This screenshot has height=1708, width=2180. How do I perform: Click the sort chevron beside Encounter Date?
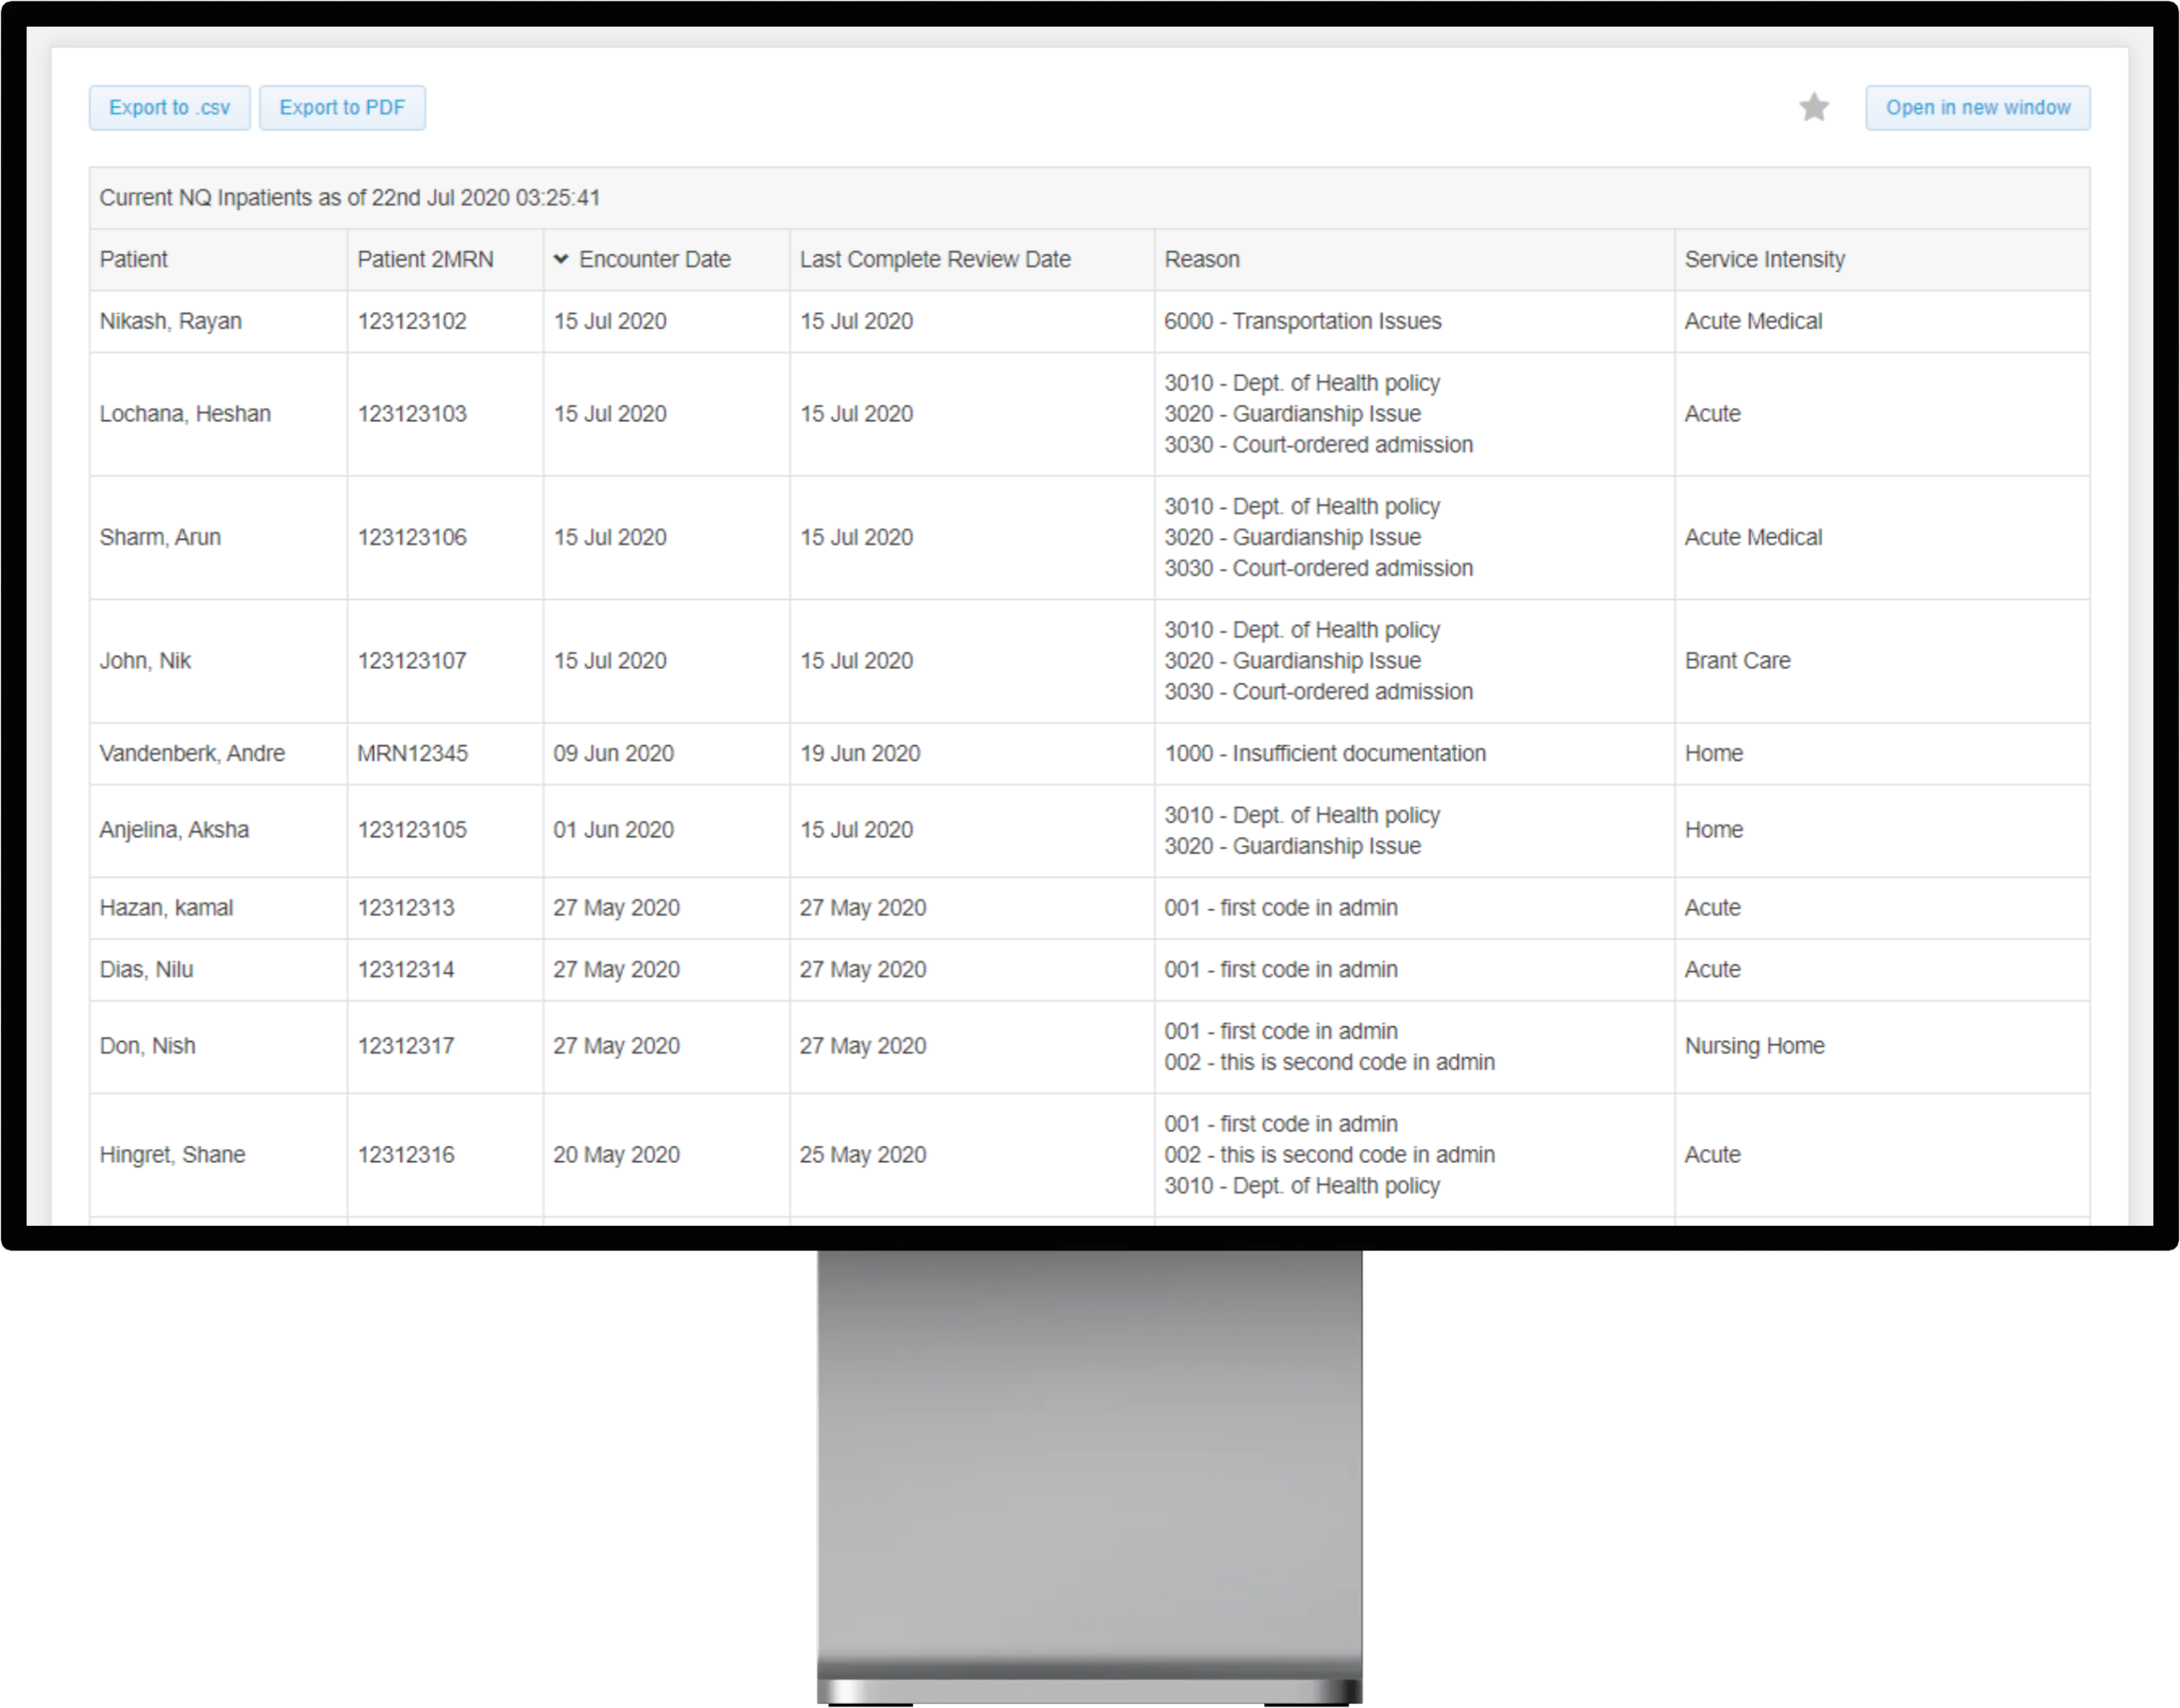tap(561, 258)
